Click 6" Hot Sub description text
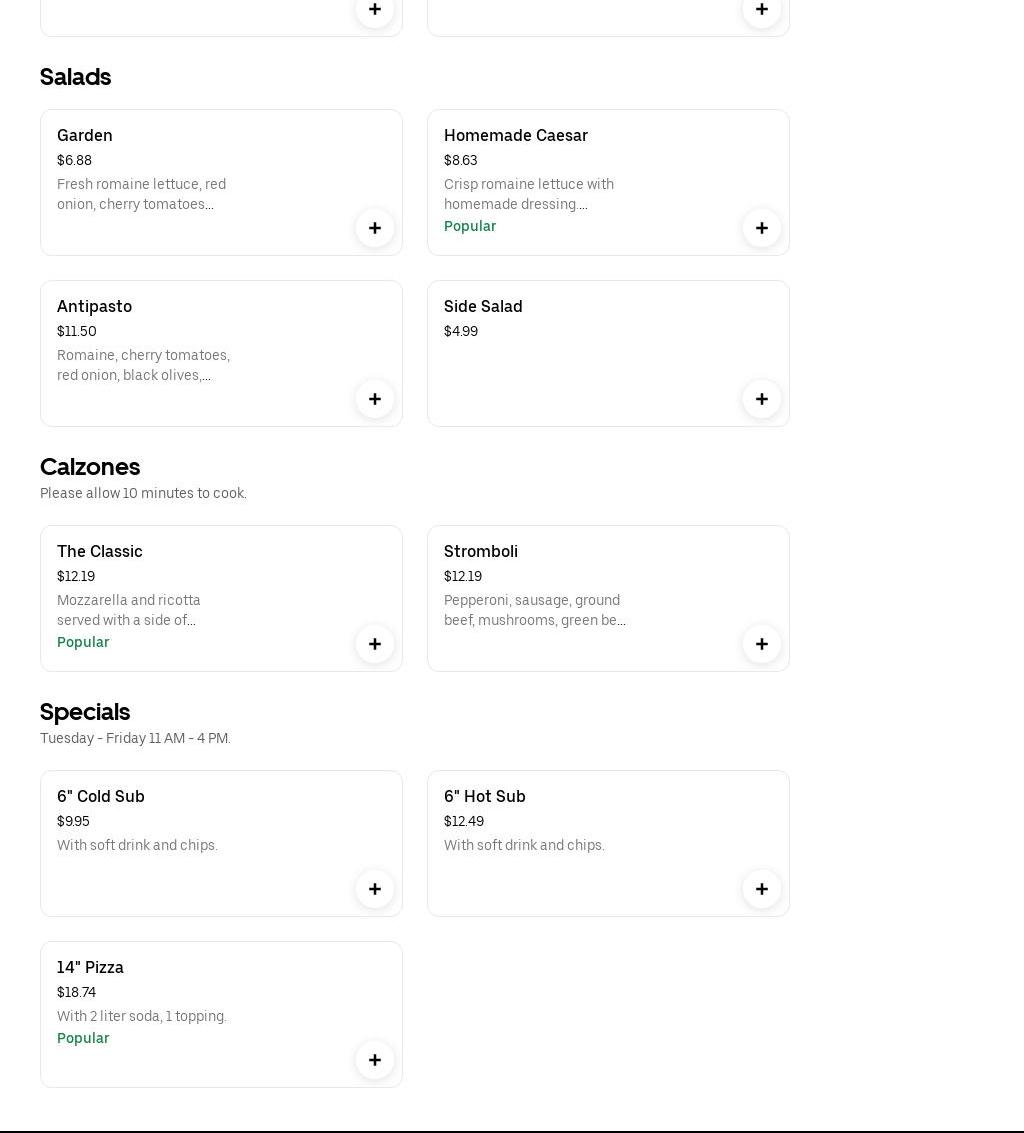Screen dimensions: 1024x1133 coord(524,845)
